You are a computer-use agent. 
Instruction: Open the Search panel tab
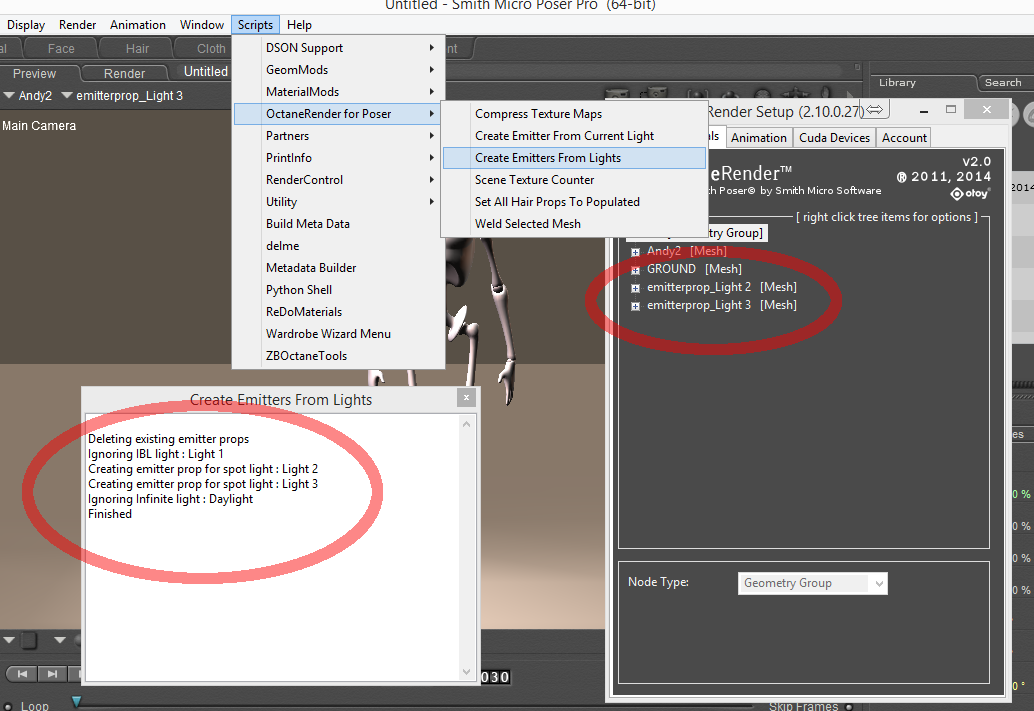pos(1003,82)
